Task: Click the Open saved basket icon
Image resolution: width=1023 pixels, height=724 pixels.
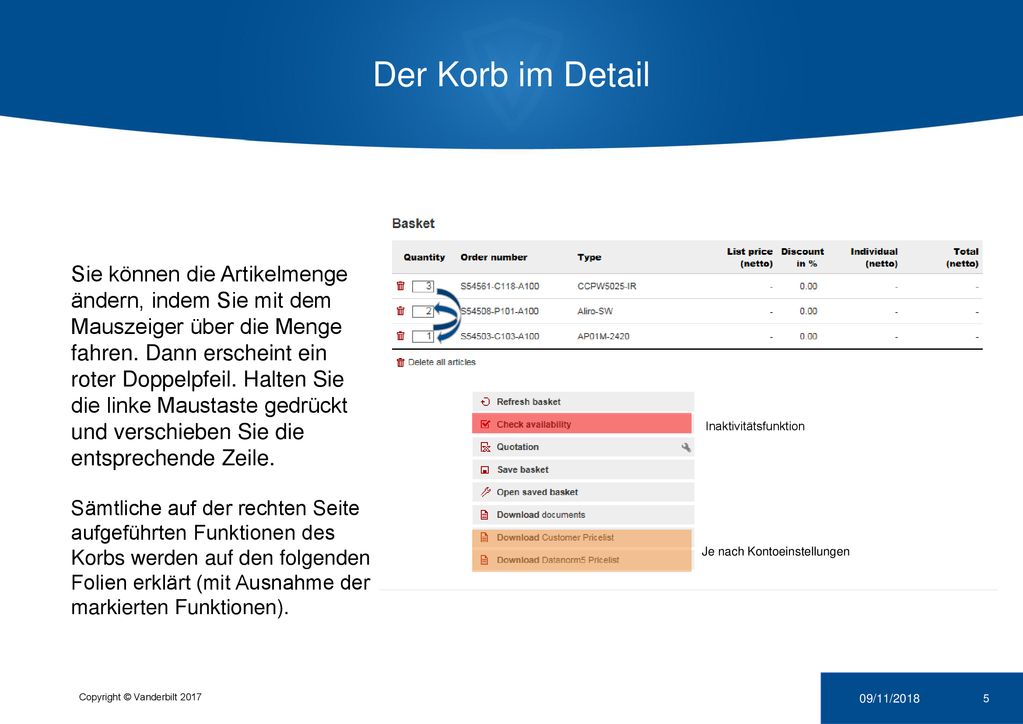Action: click(x=485, y=492)
